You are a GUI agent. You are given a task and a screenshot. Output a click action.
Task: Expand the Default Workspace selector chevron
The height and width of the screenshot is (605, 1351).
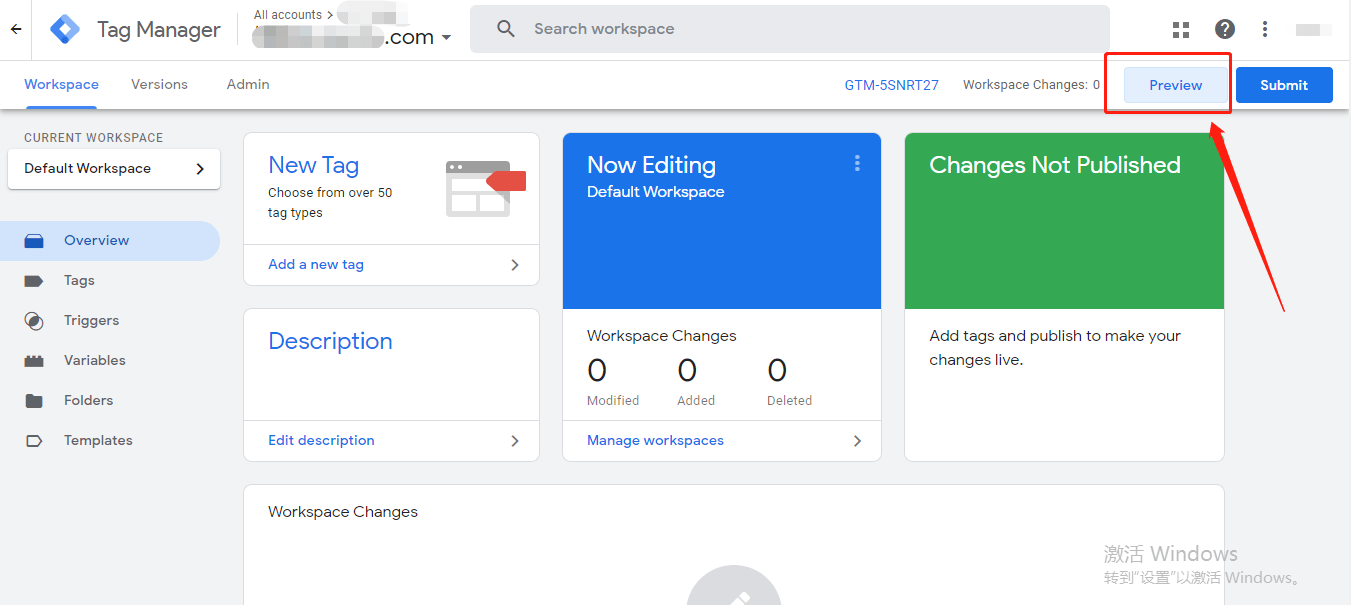tap(200, 169)
